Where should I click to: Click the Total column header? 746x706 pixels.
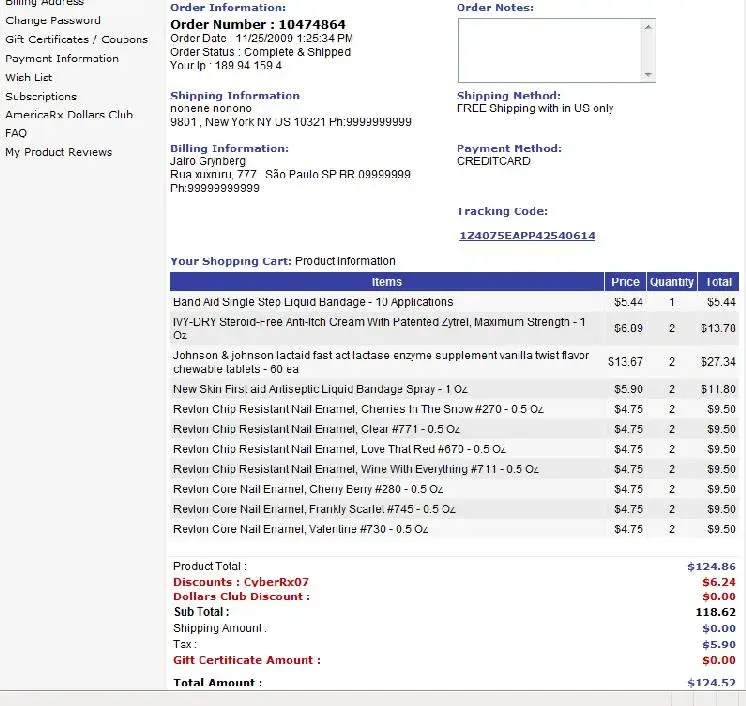point(719,282)
